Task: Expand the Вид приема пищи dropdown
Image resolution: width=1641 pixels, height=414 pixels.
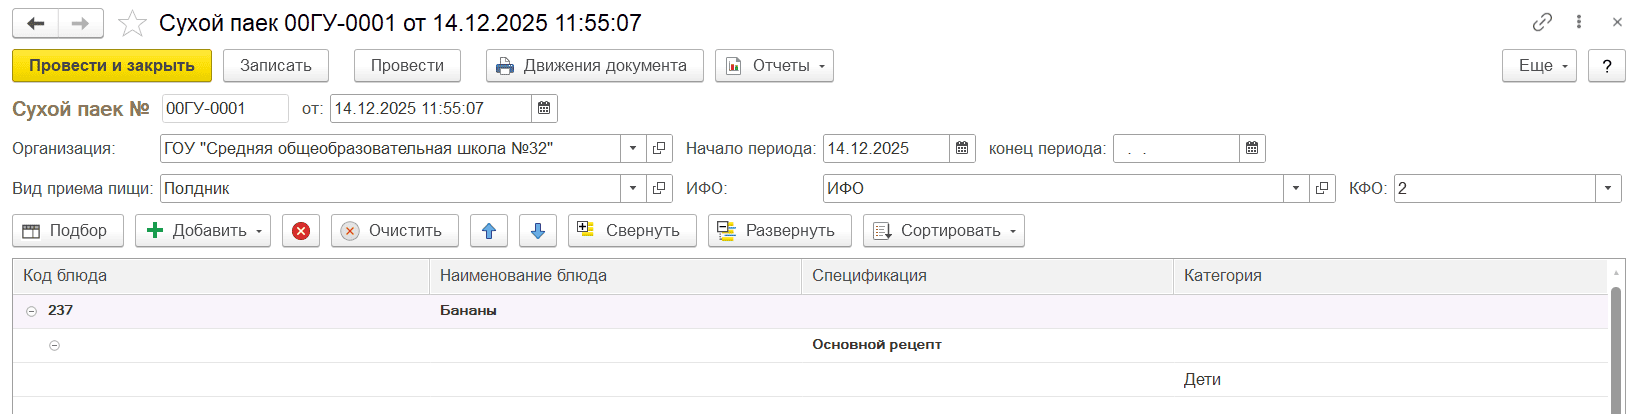Action: [x=633, y=189]
